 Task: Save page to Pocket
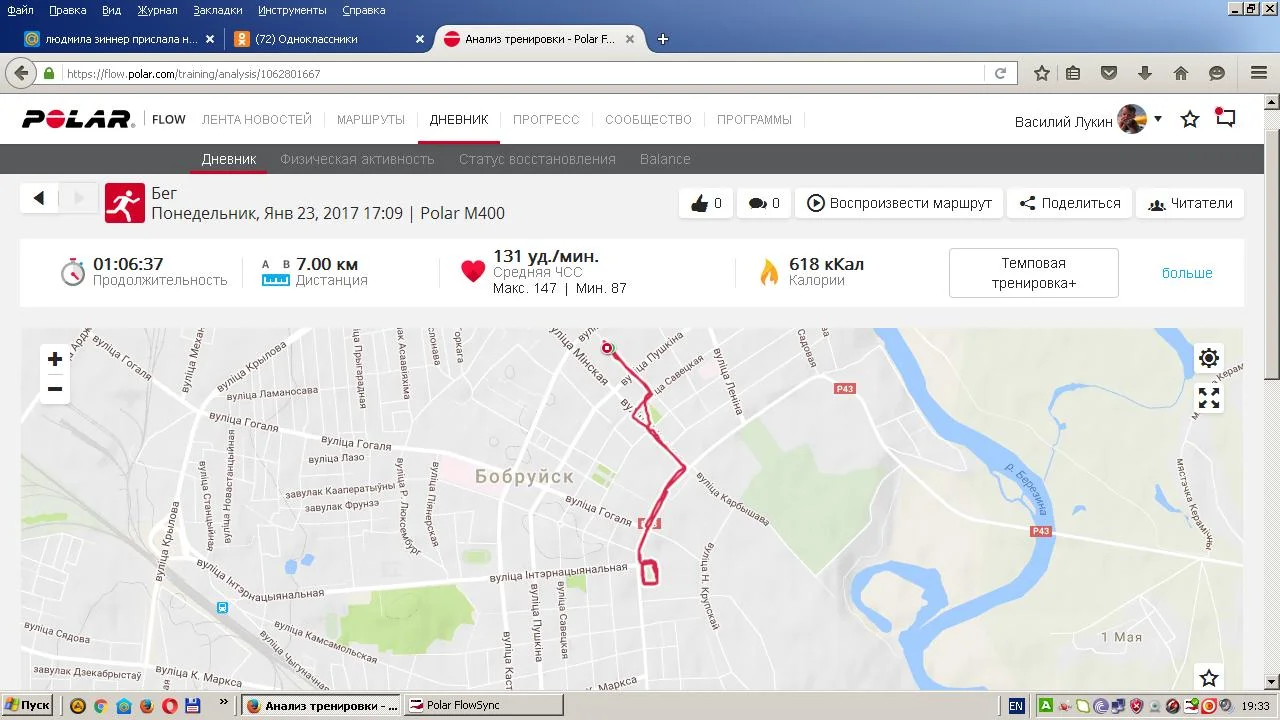point(1109,73)
